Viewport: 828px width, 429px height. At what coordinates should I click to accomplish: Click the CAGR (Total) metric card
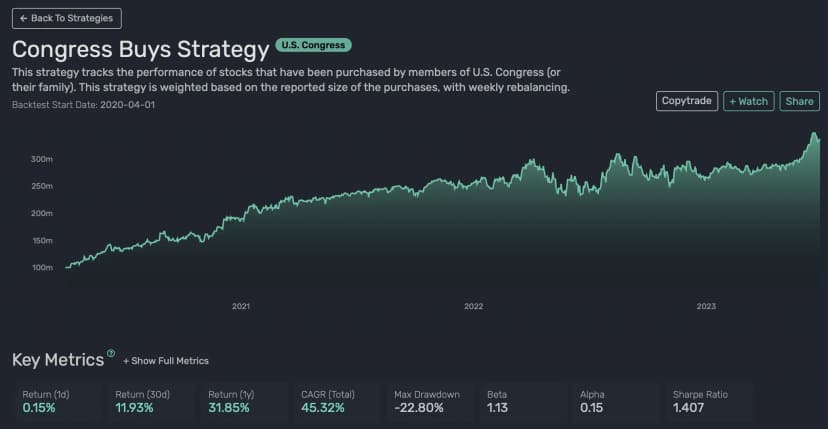coord(336,402)
